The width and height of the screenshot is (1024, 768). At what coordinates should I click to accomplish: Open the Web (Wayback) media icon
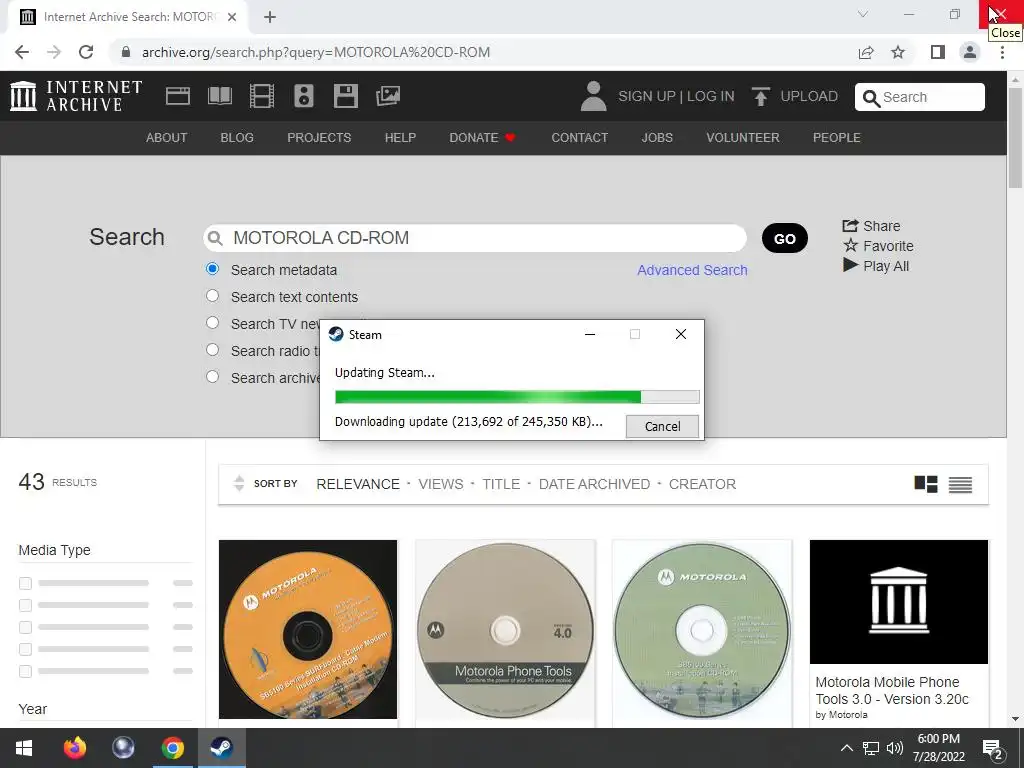(178, 96)
